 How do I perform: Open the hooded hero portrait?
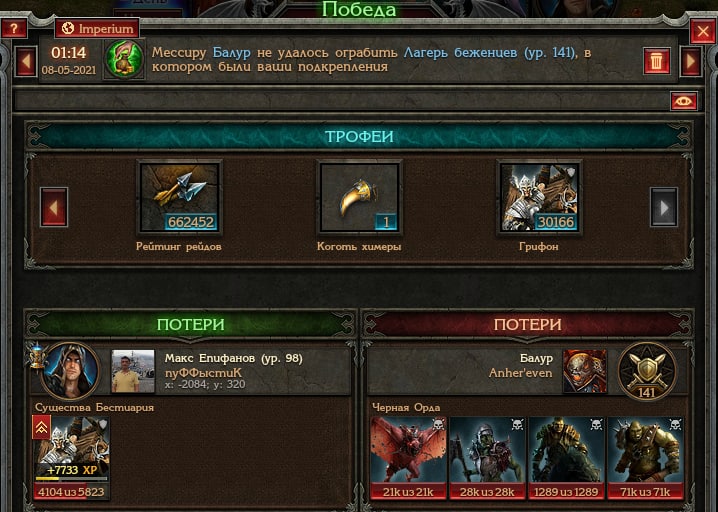coord(71,370)
